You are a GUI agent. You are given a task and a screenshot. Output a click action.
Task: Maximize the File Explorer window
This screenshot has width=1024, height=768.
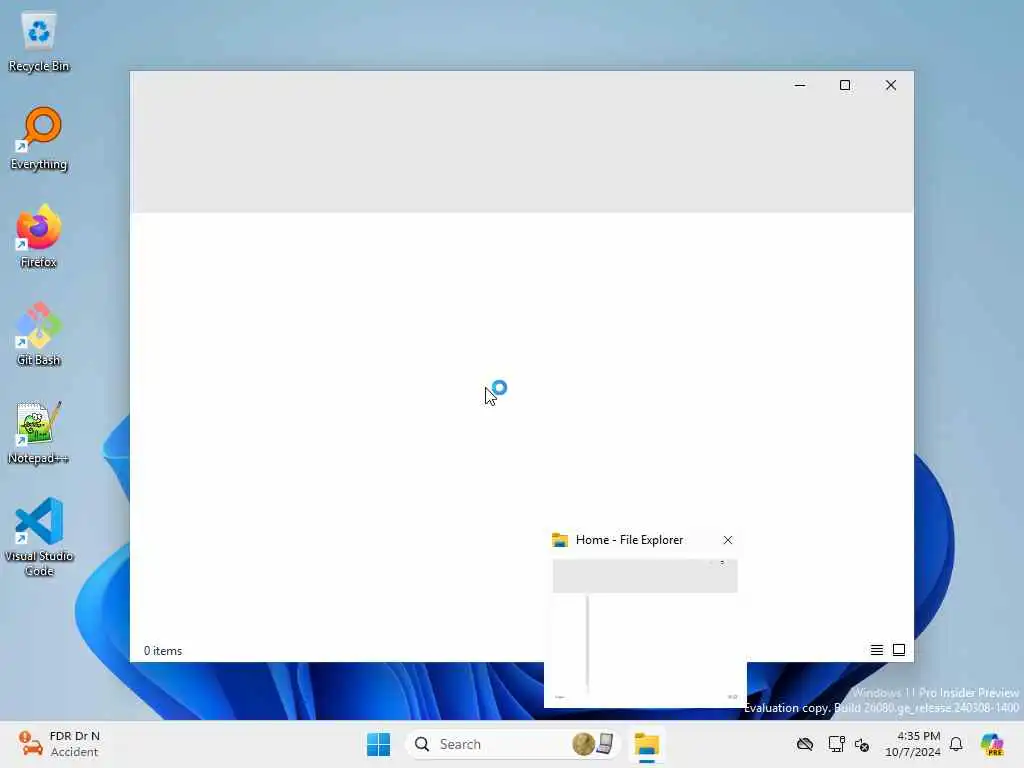coord(845,85)
